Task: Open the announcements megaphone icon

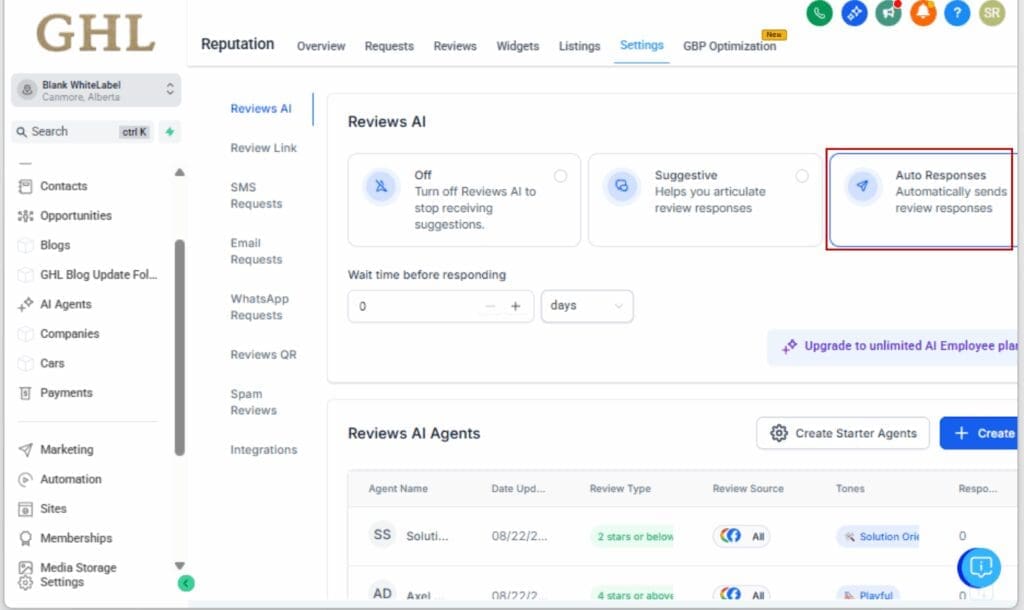Action: tap(887, 15)
